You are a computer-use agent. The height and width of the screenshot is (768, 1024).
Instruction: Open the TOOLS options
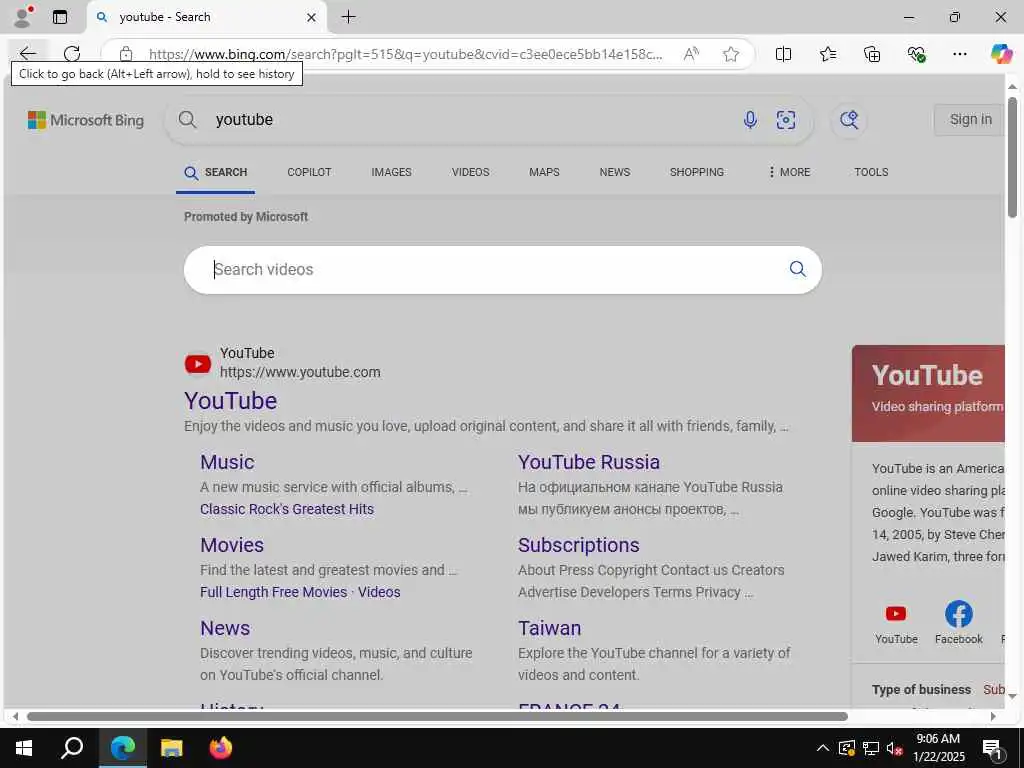tap(871, 172)
